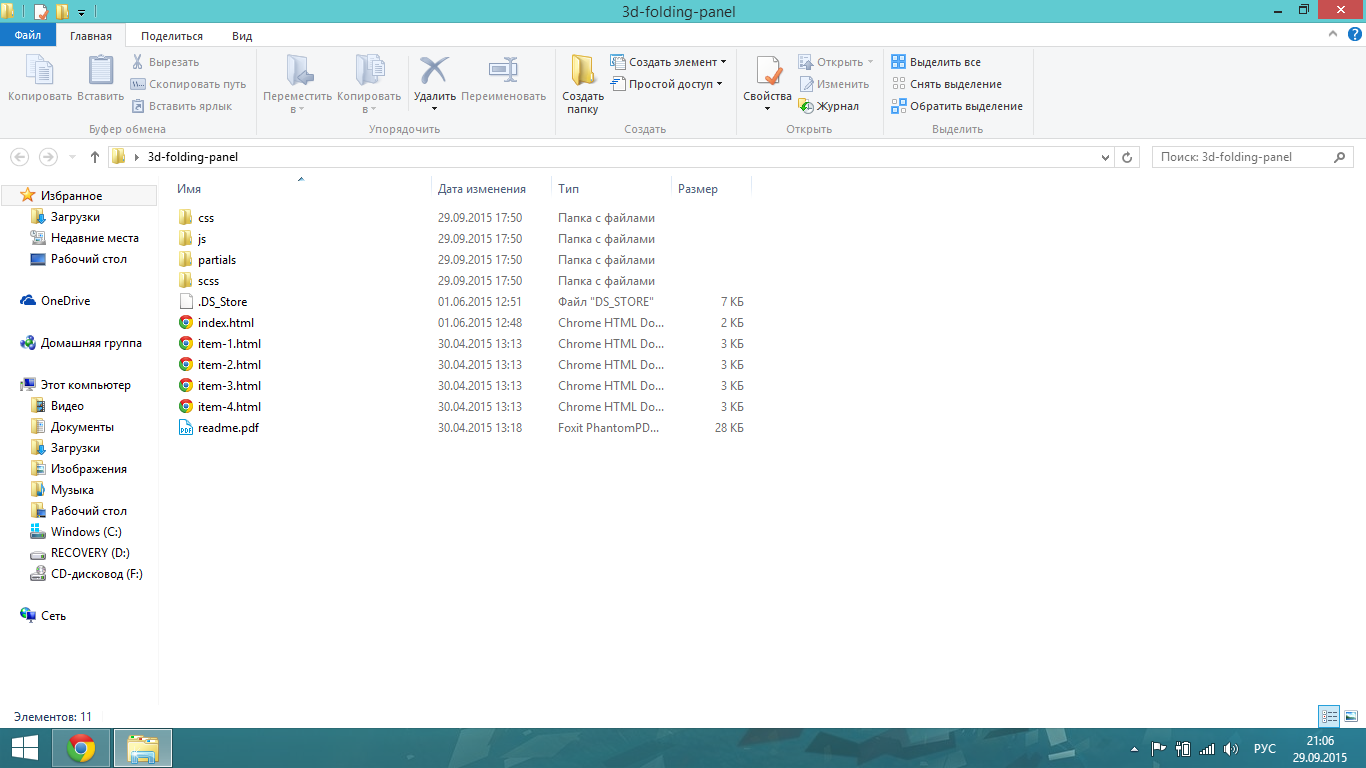Click Invert selection (Обратить выделение)
Screen dimensions: 1366x768
click(957, 106)
